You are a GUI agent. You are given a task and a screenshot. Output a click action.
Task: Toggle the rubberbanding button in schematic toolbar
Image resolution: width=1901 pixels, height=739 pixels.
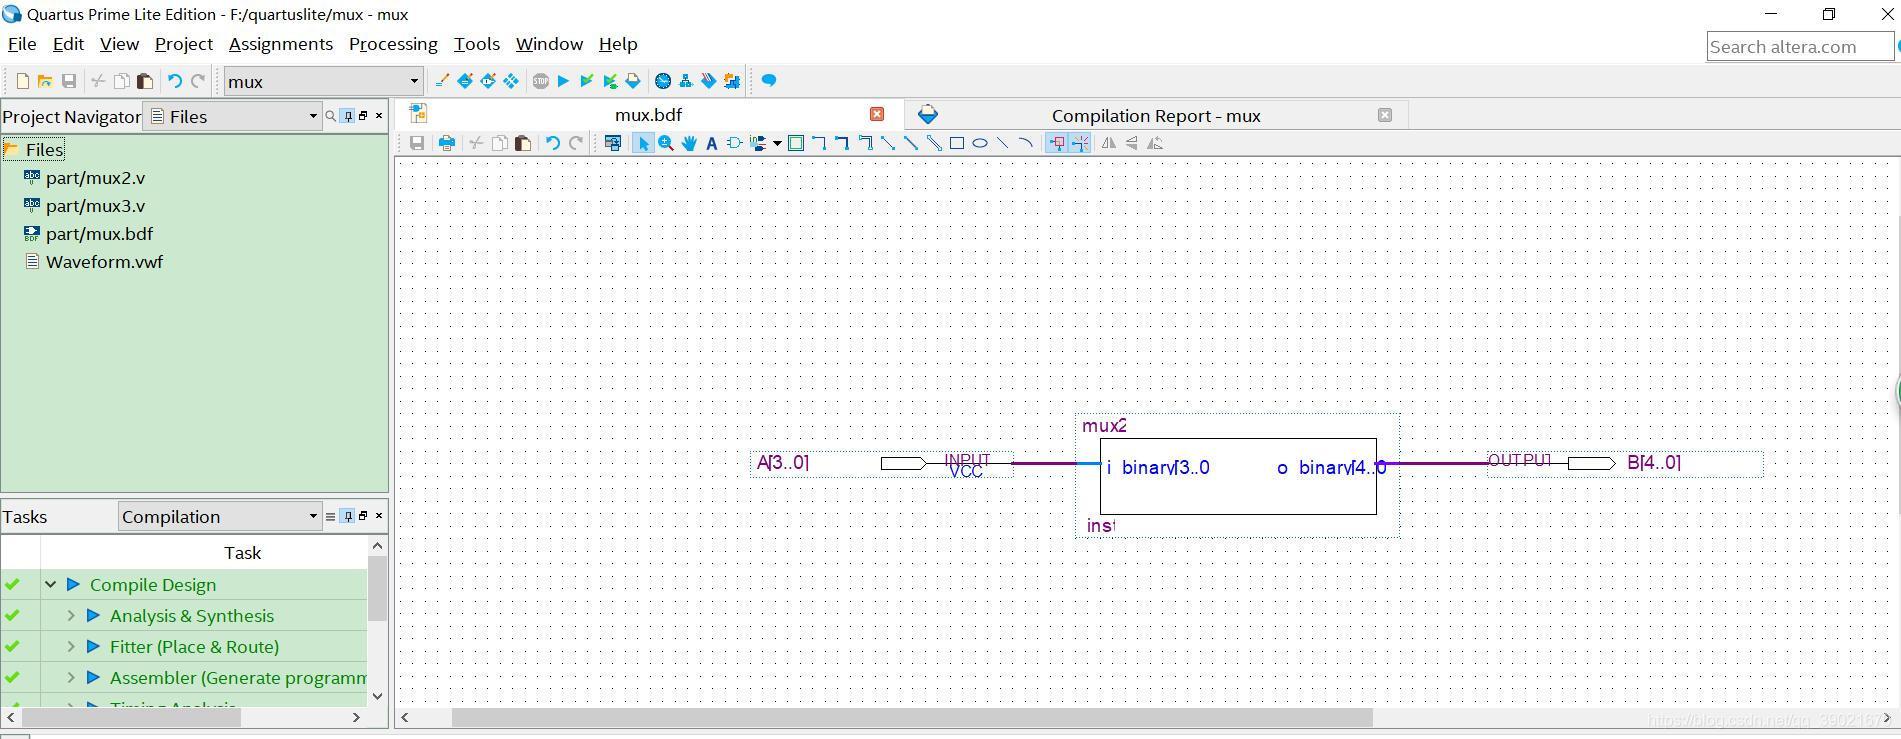pyautogui.click(x=1057, y=143)
